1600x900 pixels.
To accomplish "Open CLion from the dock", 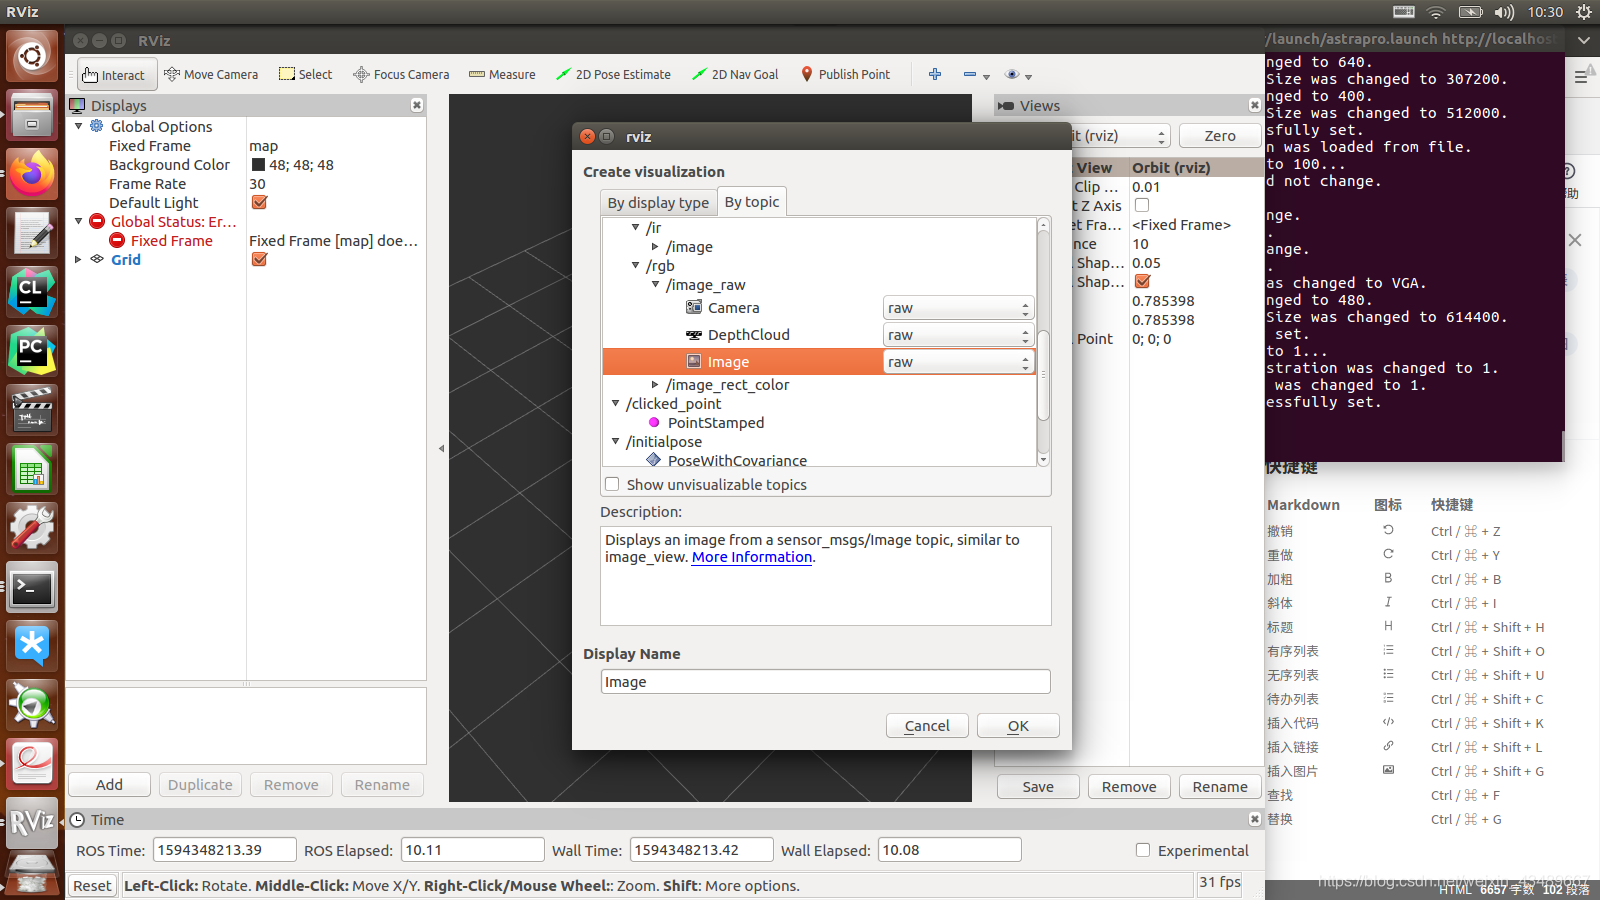I will click(x=32, y=293).
